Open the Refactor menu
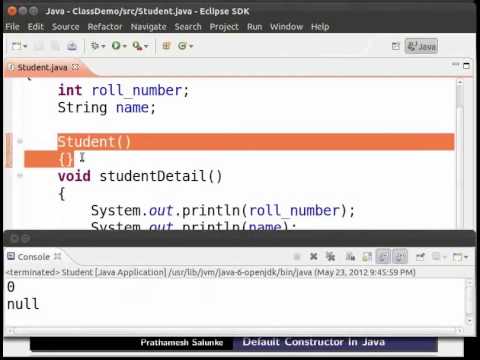The height and width of the screenshot is (360, 480). pos(105,27)
